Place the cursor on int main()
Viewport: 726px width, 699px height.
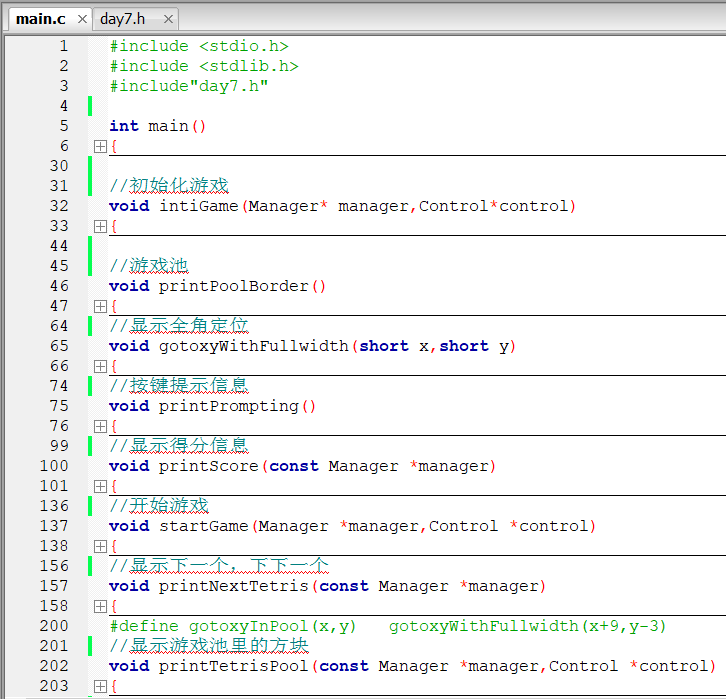click(x=157, y=126)
